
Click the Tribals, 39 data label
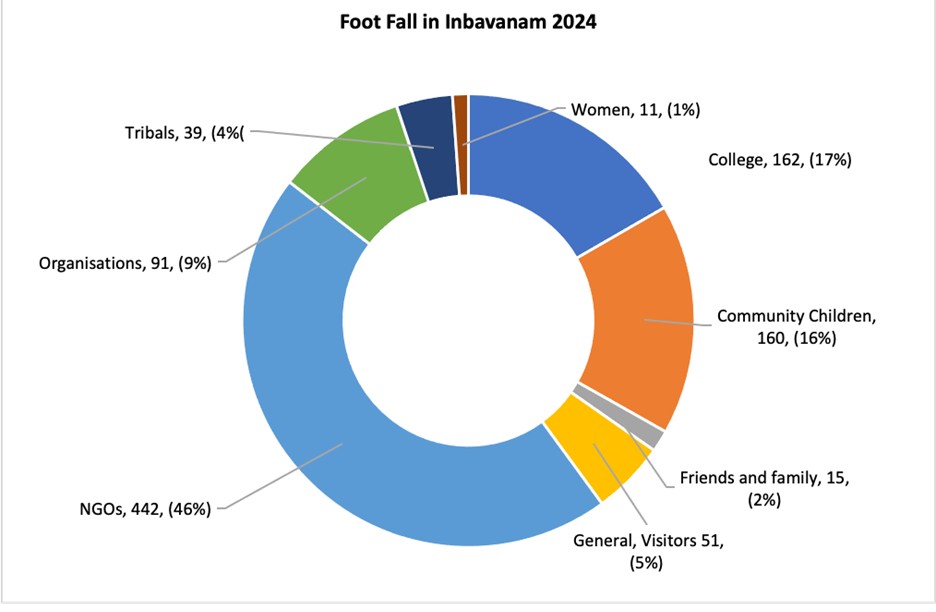click(185, 132)
